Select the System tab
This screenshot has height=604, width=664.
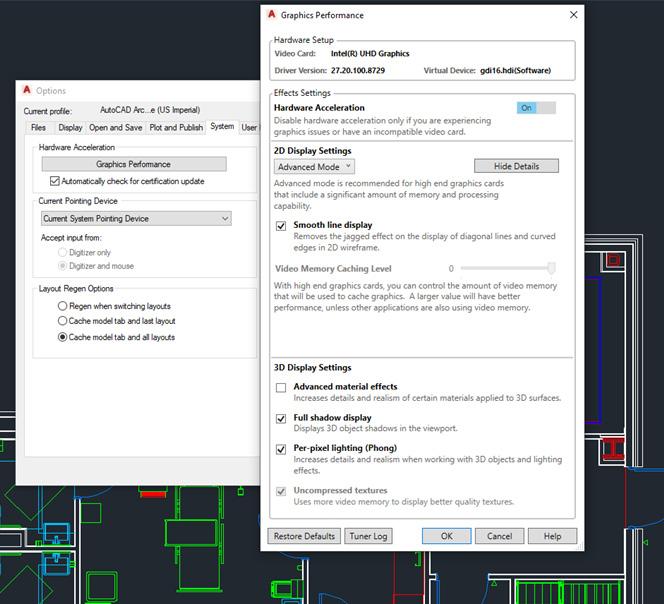click(222, 127)
